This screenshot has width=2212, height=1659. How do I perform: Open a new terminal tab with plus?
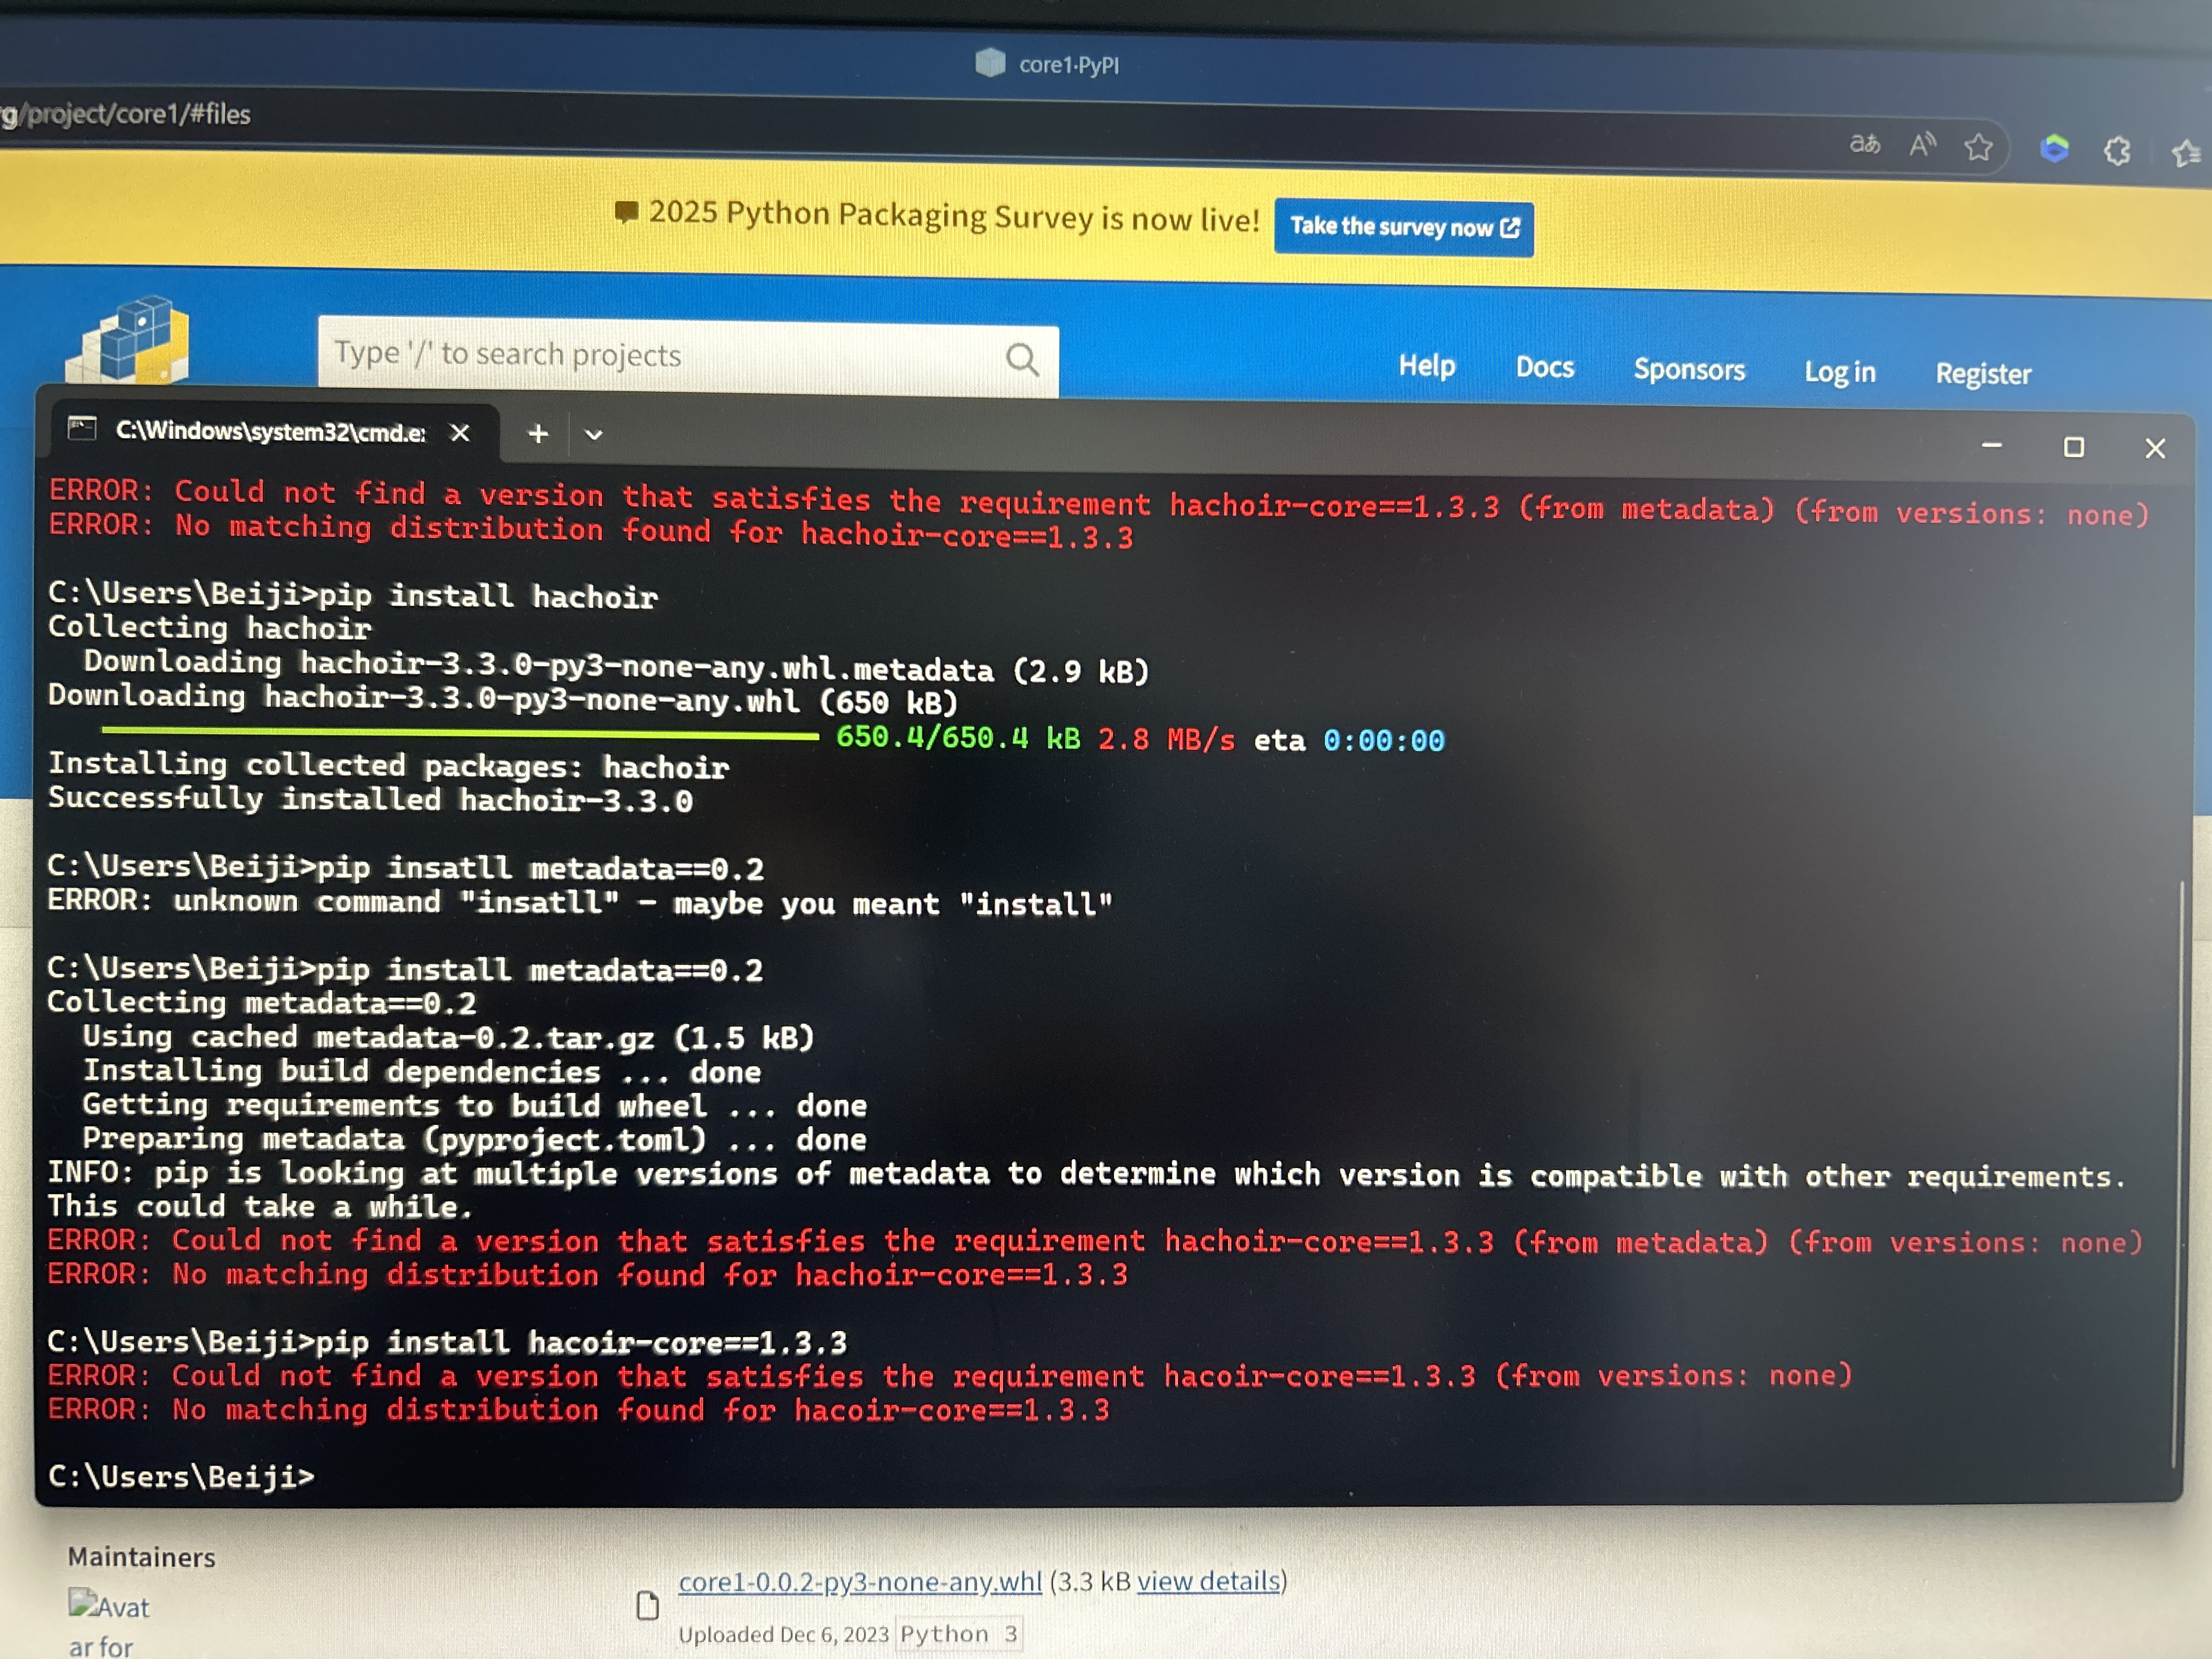tap(538, 434)
